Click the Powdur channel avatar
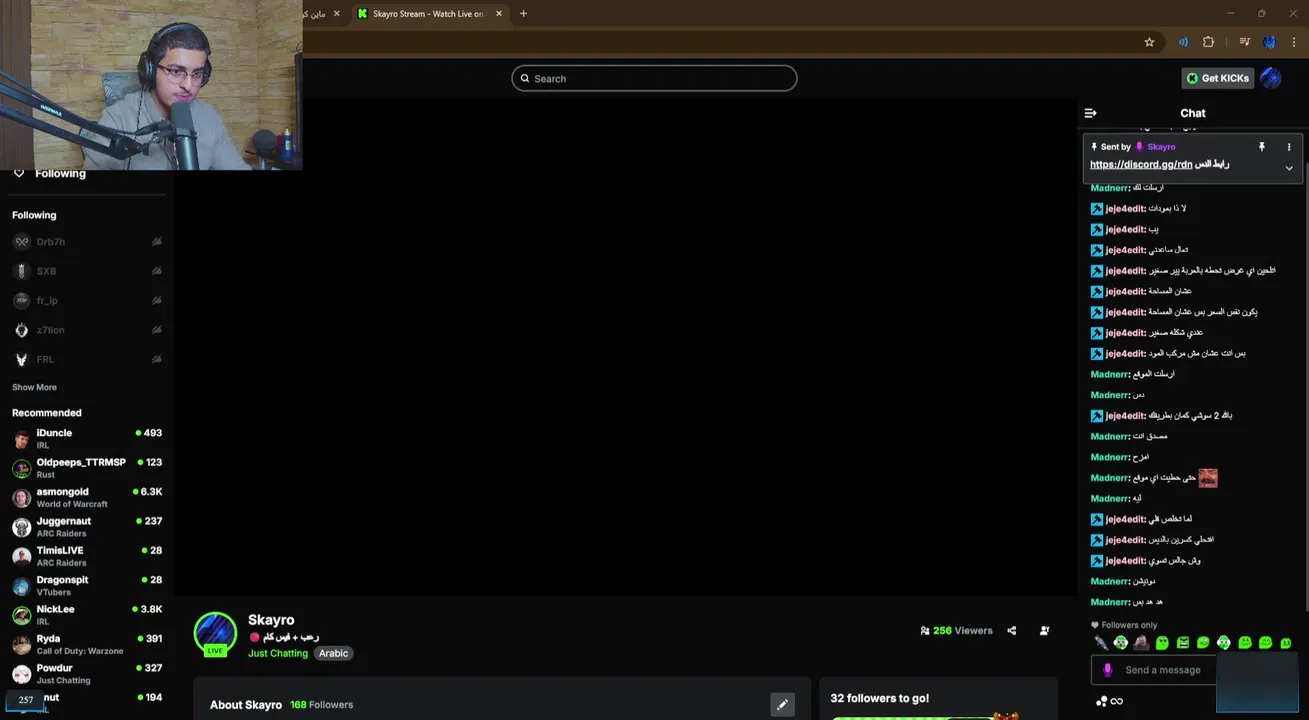The height and width of the screenshot is (720, 1309). 21,674
